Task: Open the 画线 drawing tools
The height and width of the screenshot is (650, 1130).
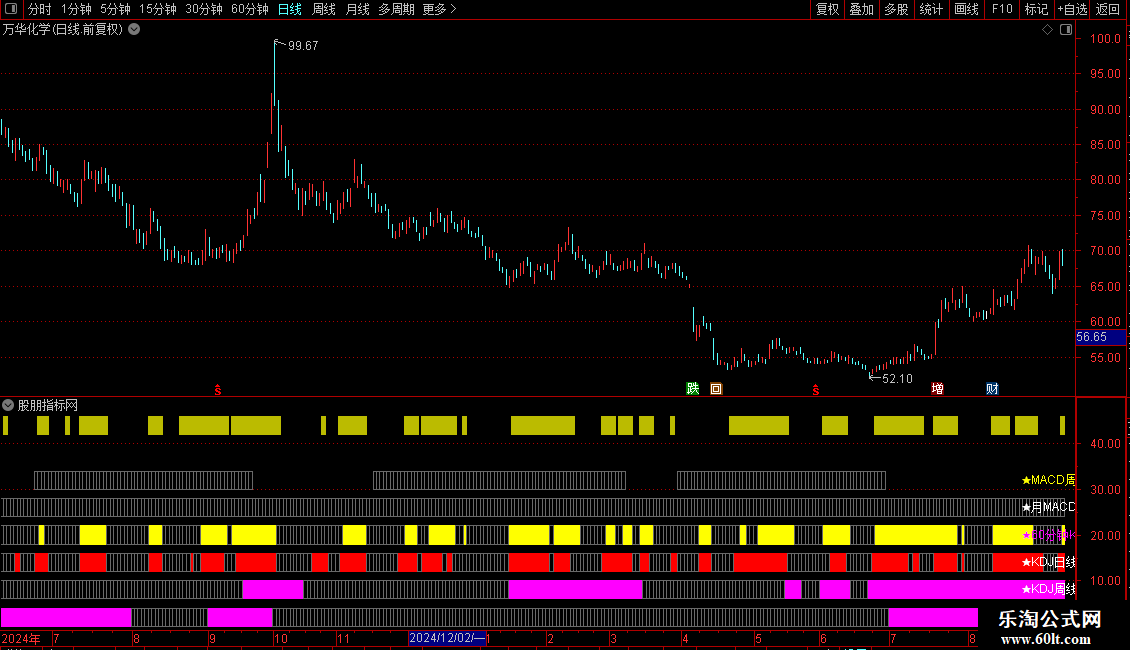Action: pos(966,9)
